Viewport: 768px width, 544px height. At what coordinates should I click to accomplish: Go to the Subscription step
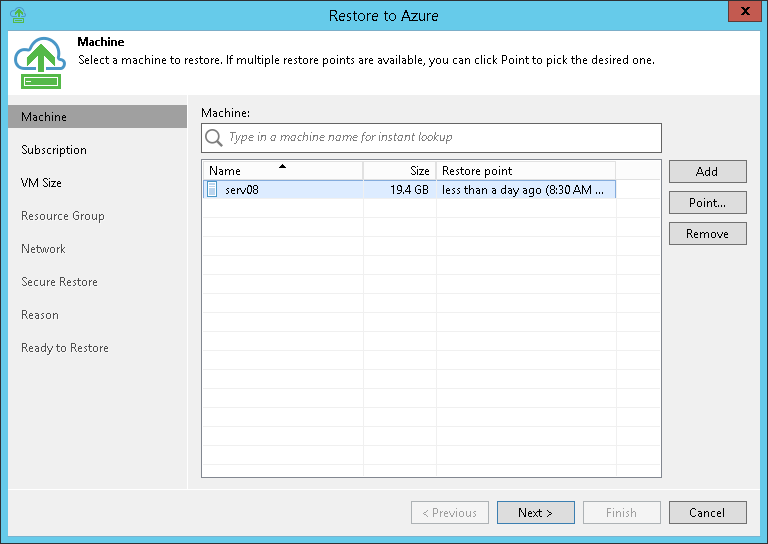point(54,150)
